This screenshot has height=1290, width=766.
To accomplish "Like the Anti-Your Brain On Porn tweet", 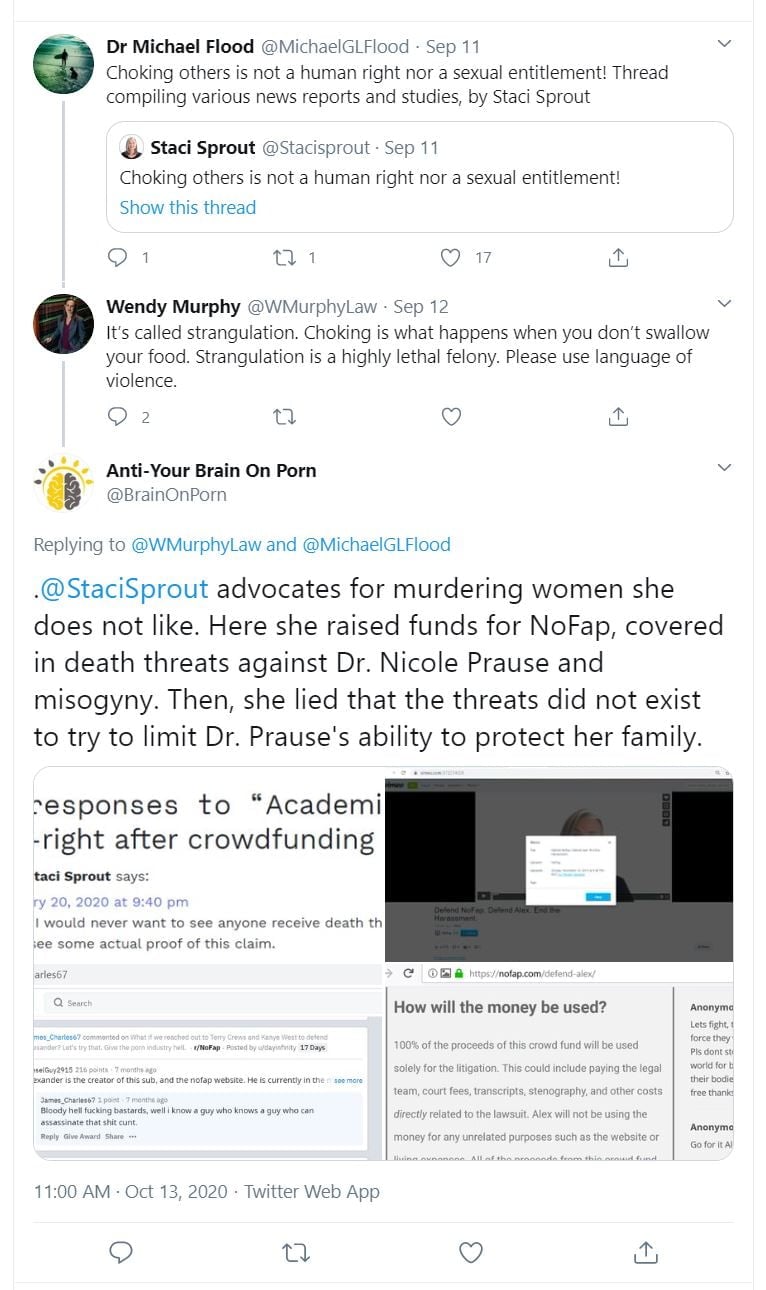I will (470, 1252).
